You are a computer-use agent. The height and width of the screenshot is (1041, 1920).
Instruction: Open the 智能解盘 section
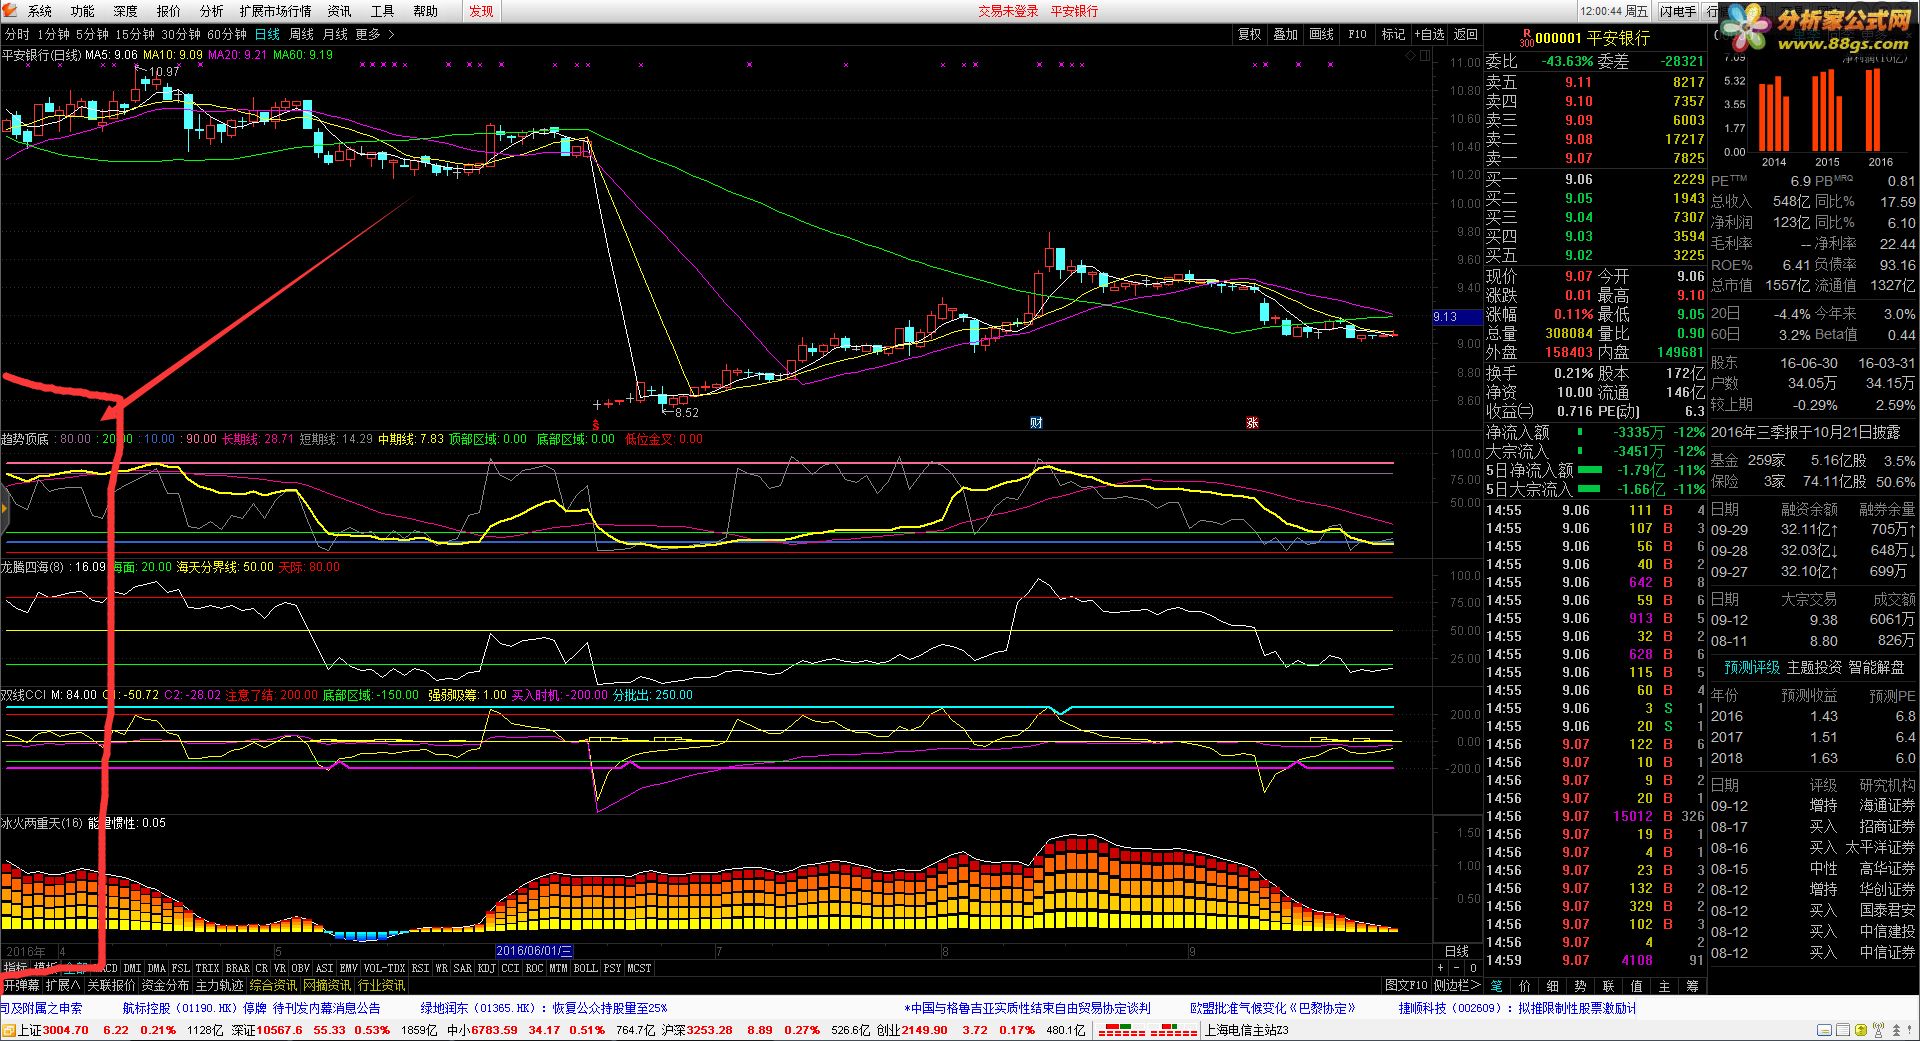click(x=1876, y=667)
